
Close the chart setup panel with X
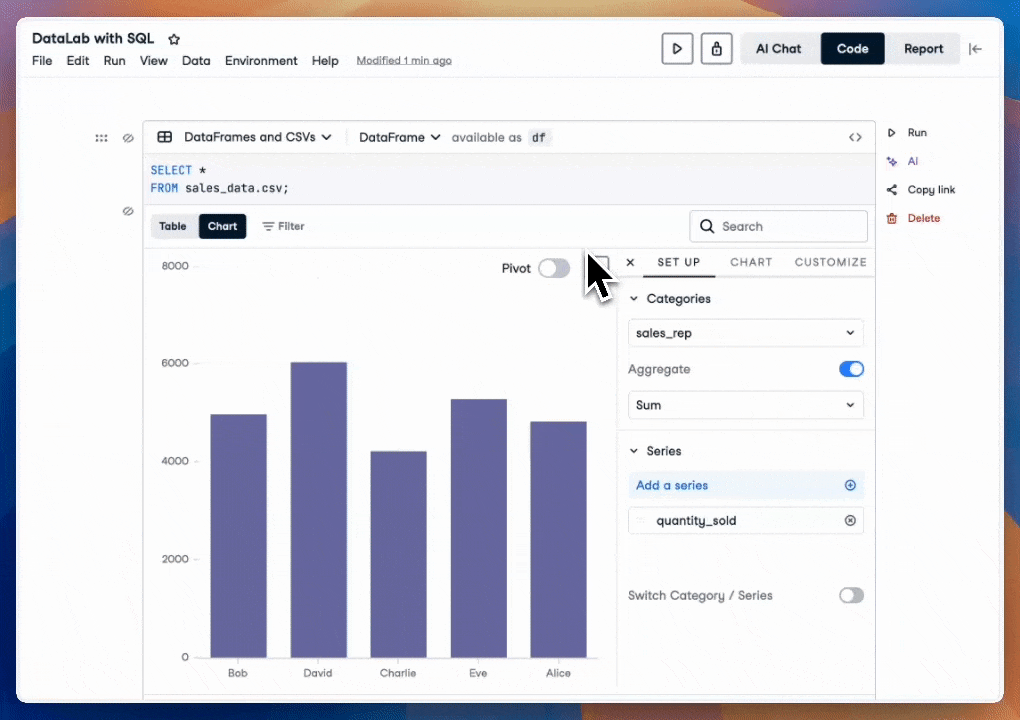630,262
